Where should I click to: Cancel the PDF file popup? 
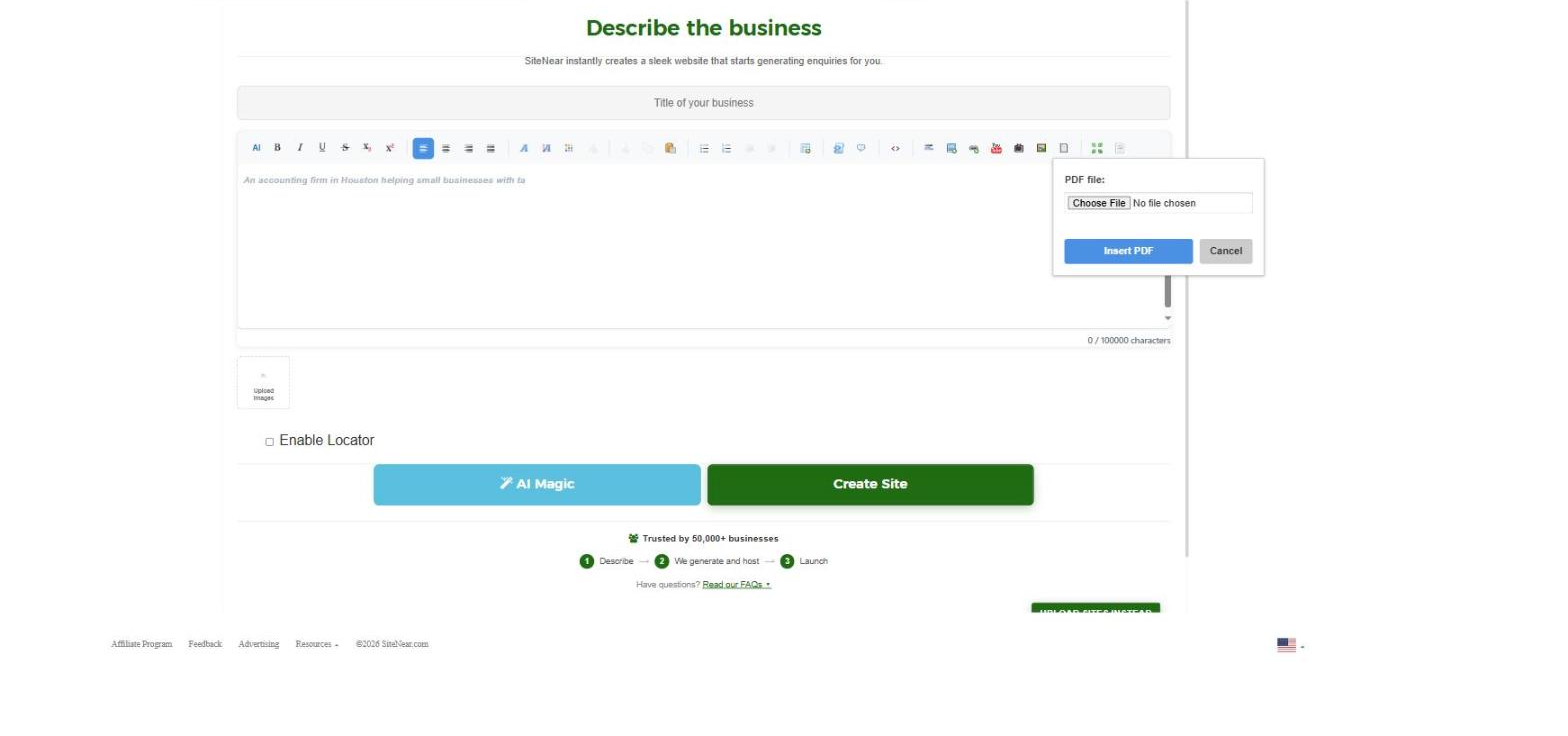coord(1226,251)
